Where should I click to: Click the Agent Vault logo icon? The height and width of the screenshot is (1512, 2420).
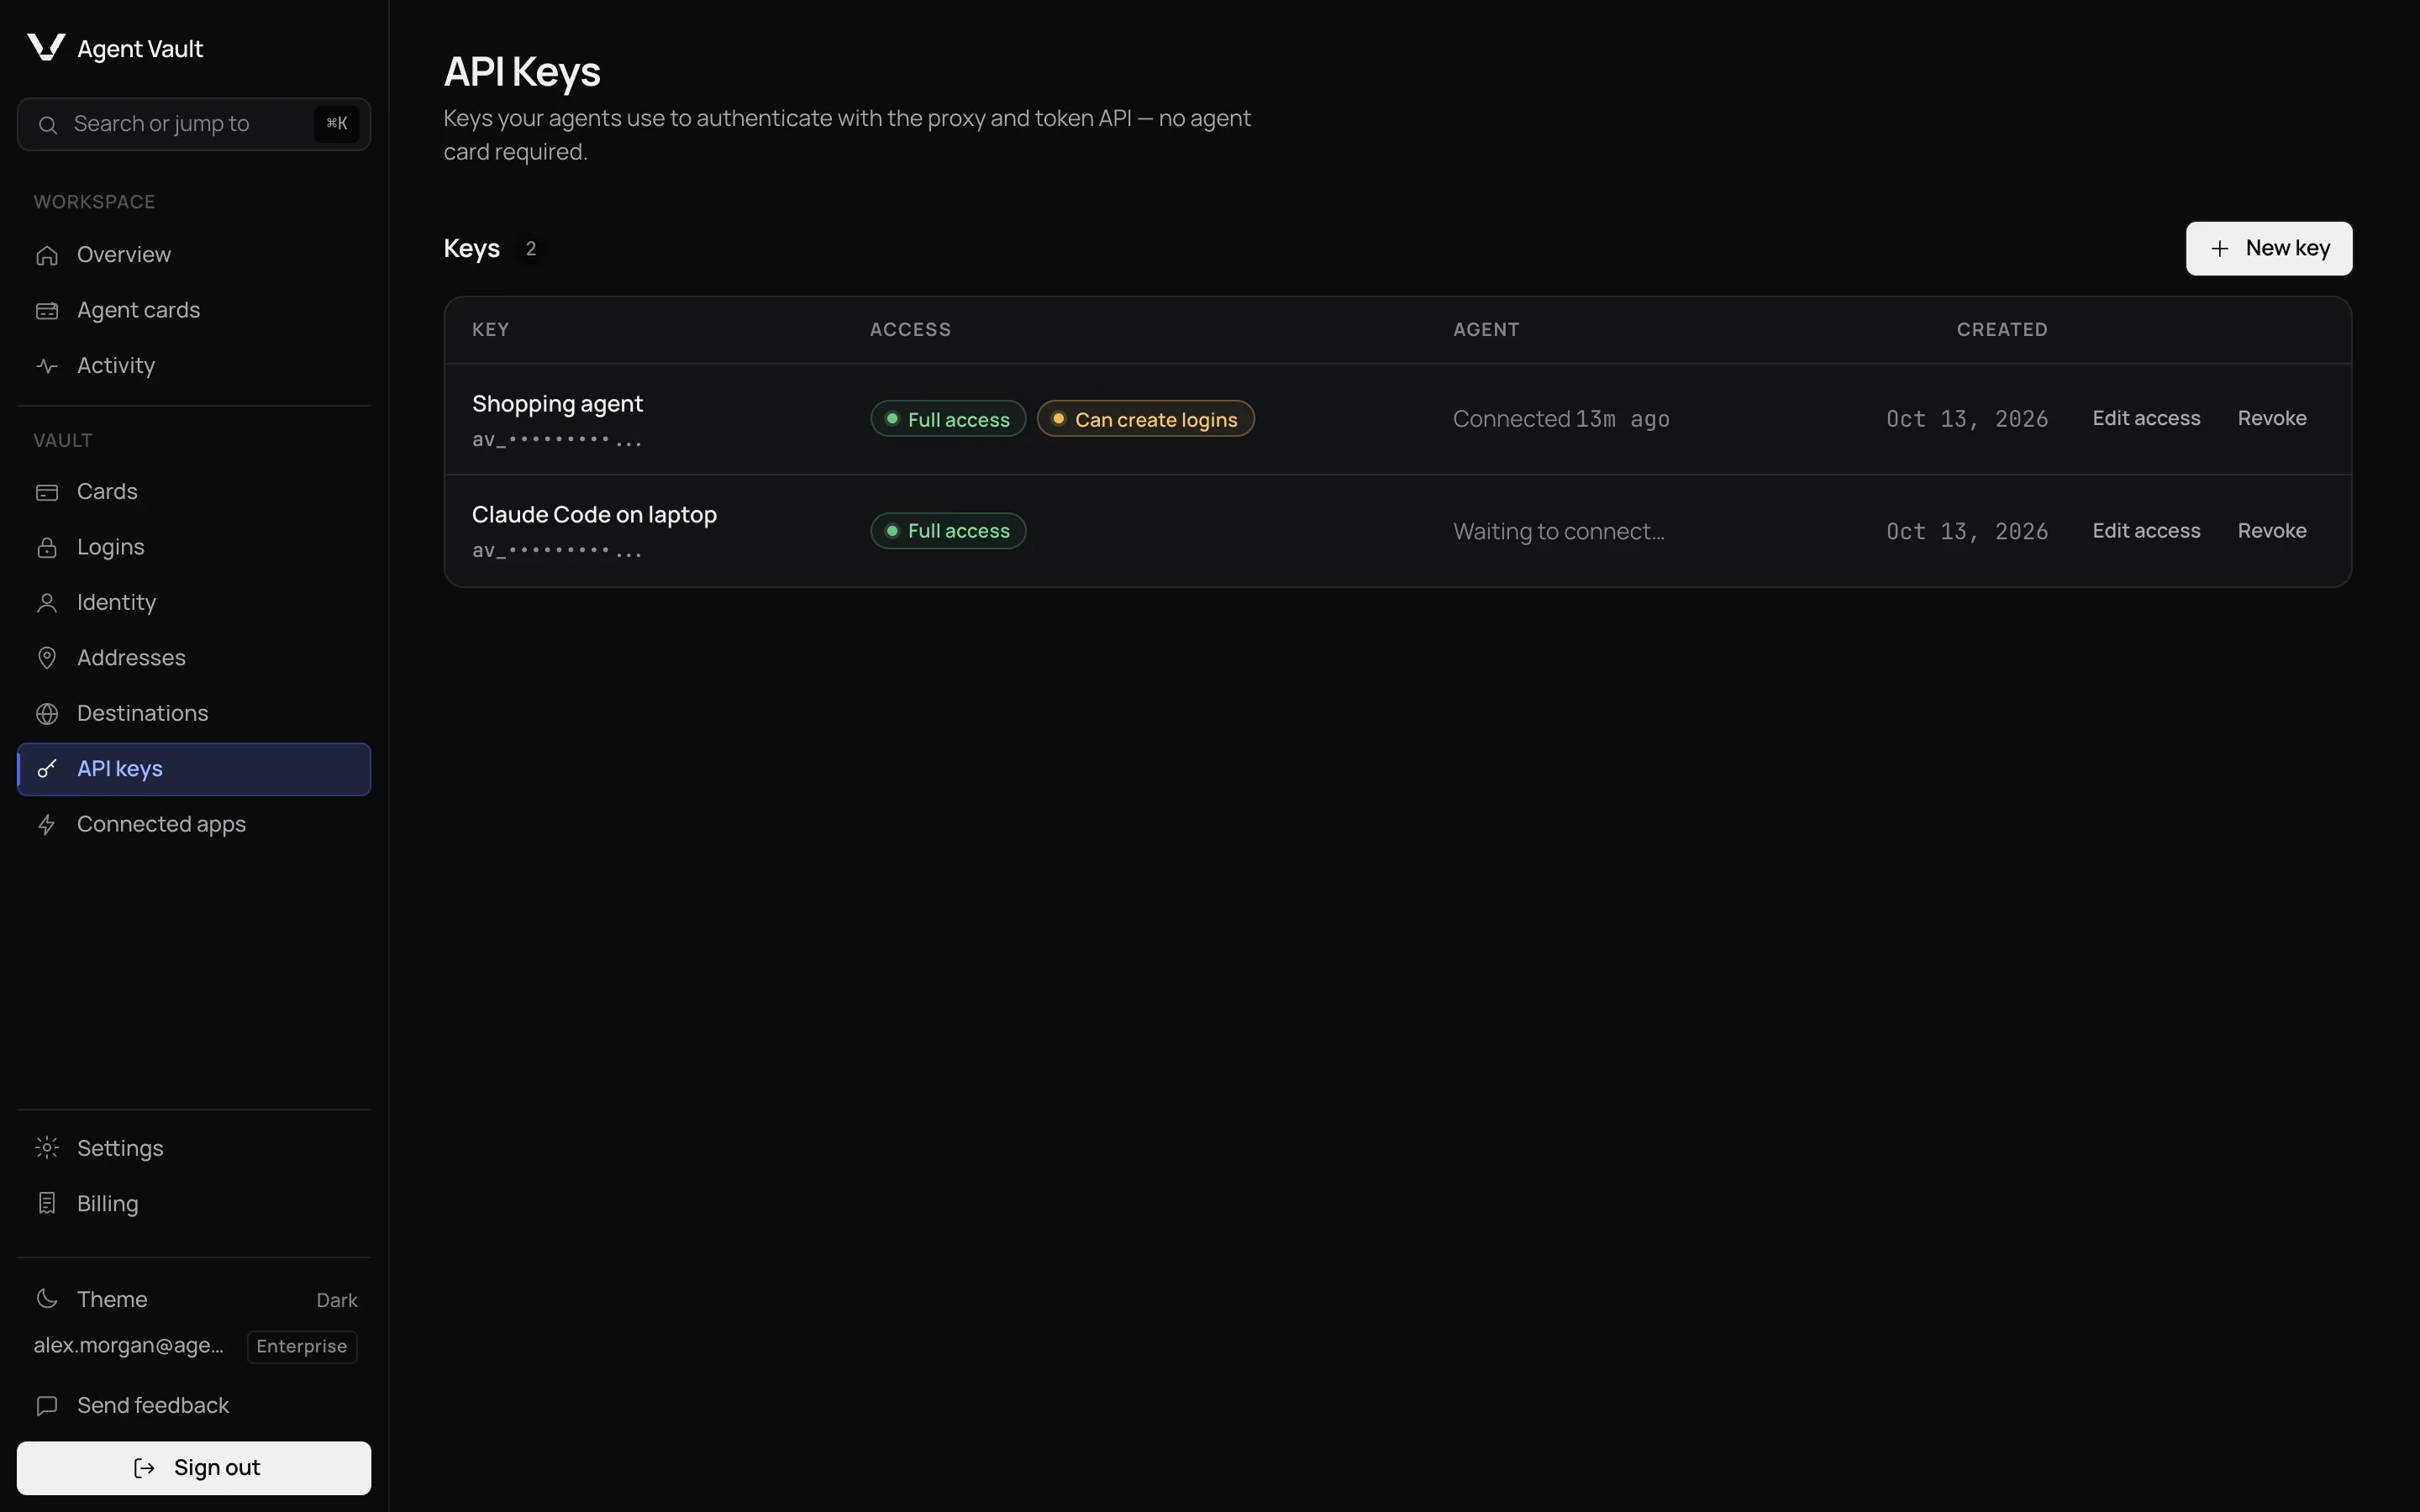point(46,47)
